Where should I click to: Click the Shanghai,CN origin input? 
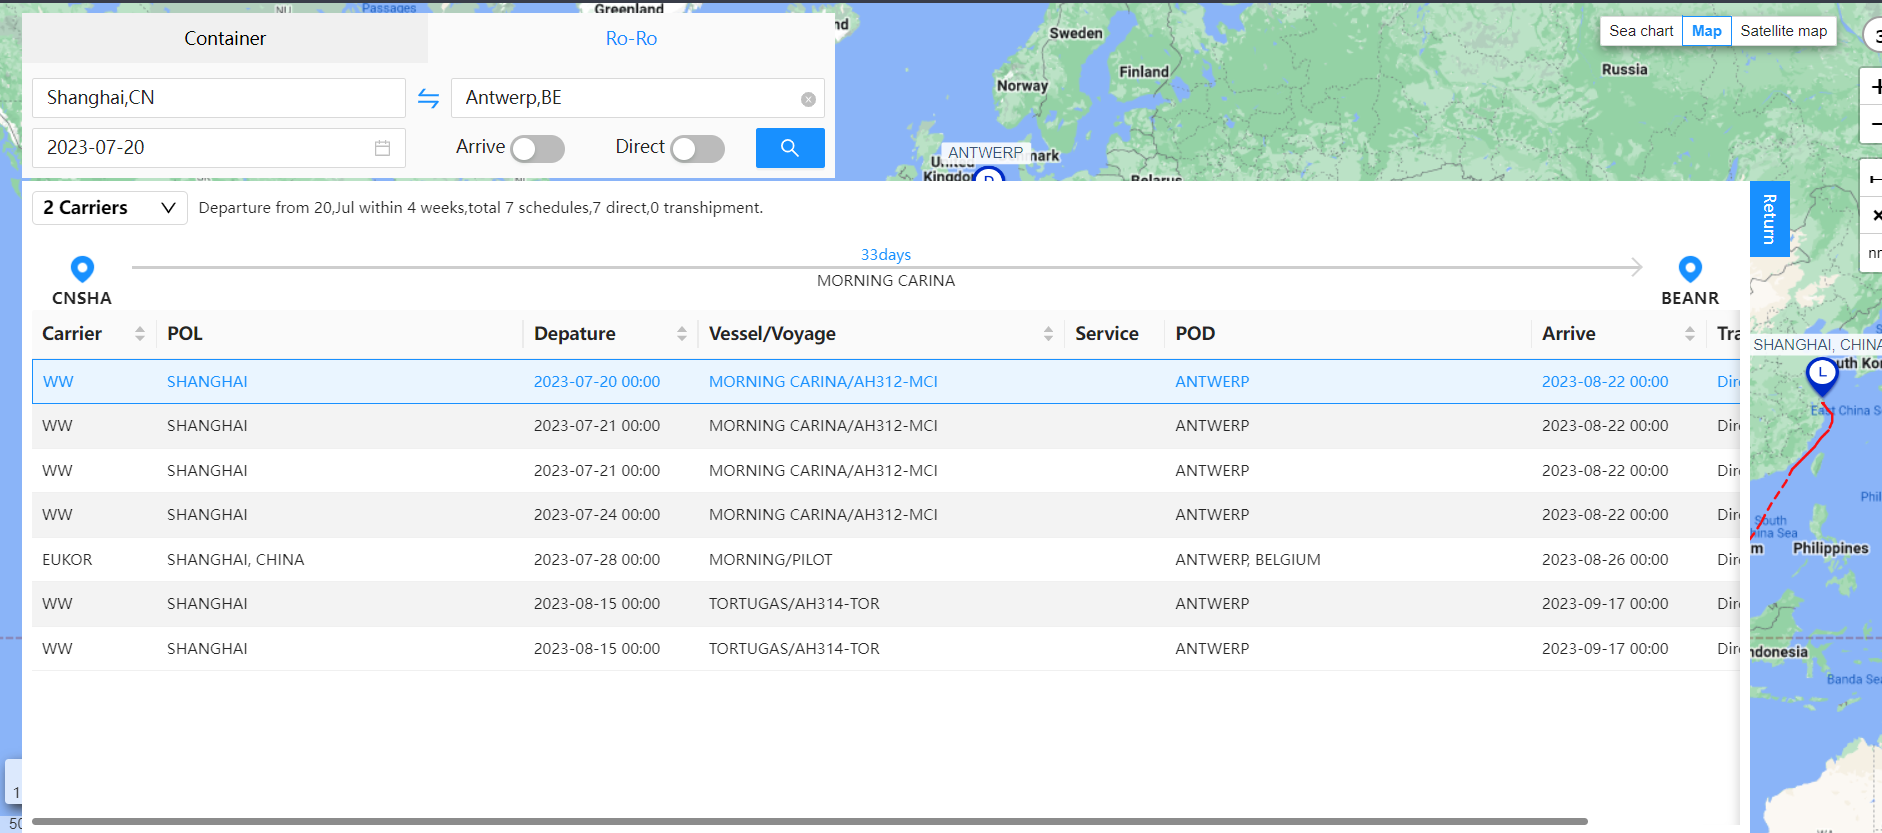pos(219,98)
